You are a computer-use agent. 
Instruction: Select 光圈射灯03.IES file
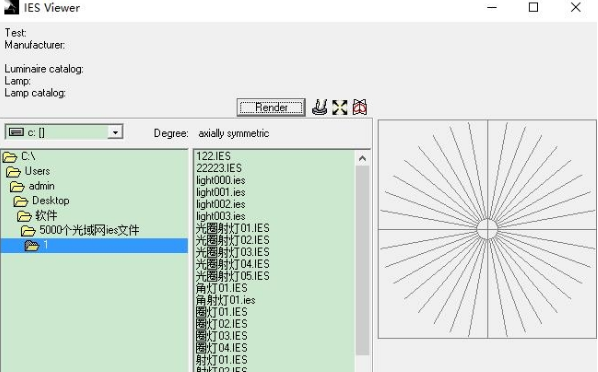[233, 252]
